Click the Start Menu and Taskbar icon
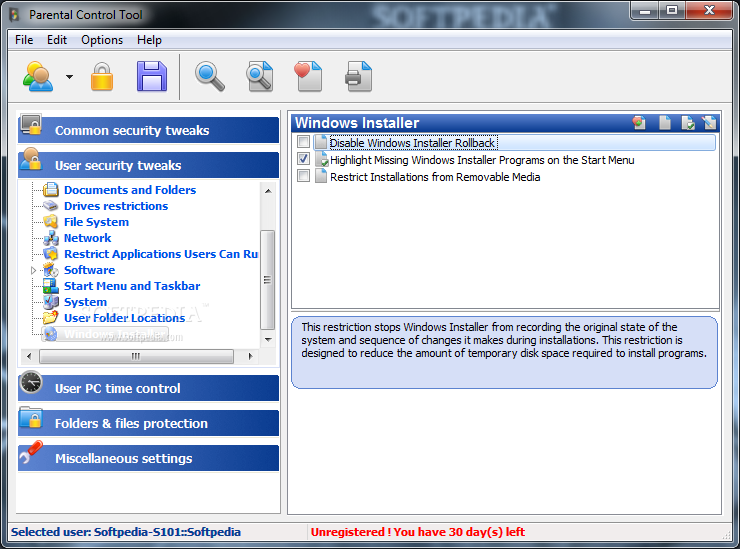 (x=50, y=286)
